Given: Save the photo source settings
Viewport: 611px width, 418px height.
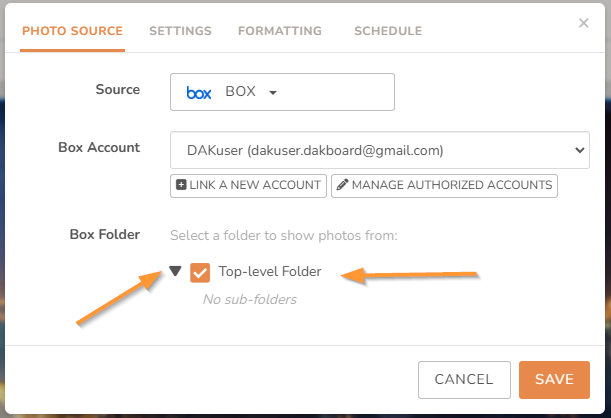Looking at the screenshot, I should [x=554, y=379].
